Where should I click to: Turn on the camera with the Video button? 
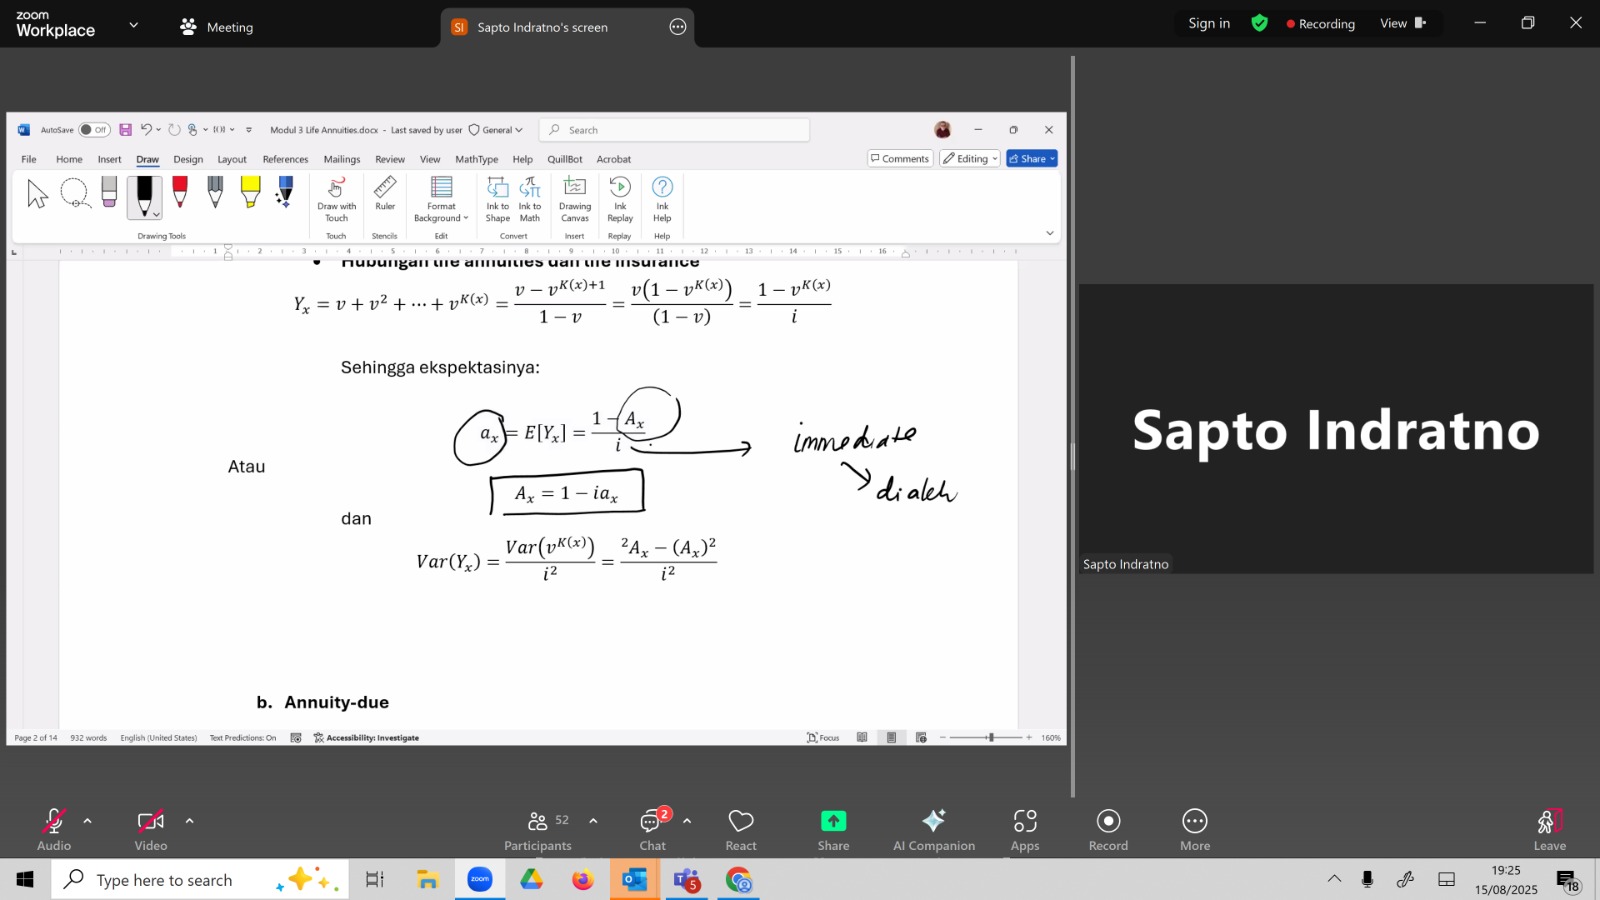tap(151, 822)
